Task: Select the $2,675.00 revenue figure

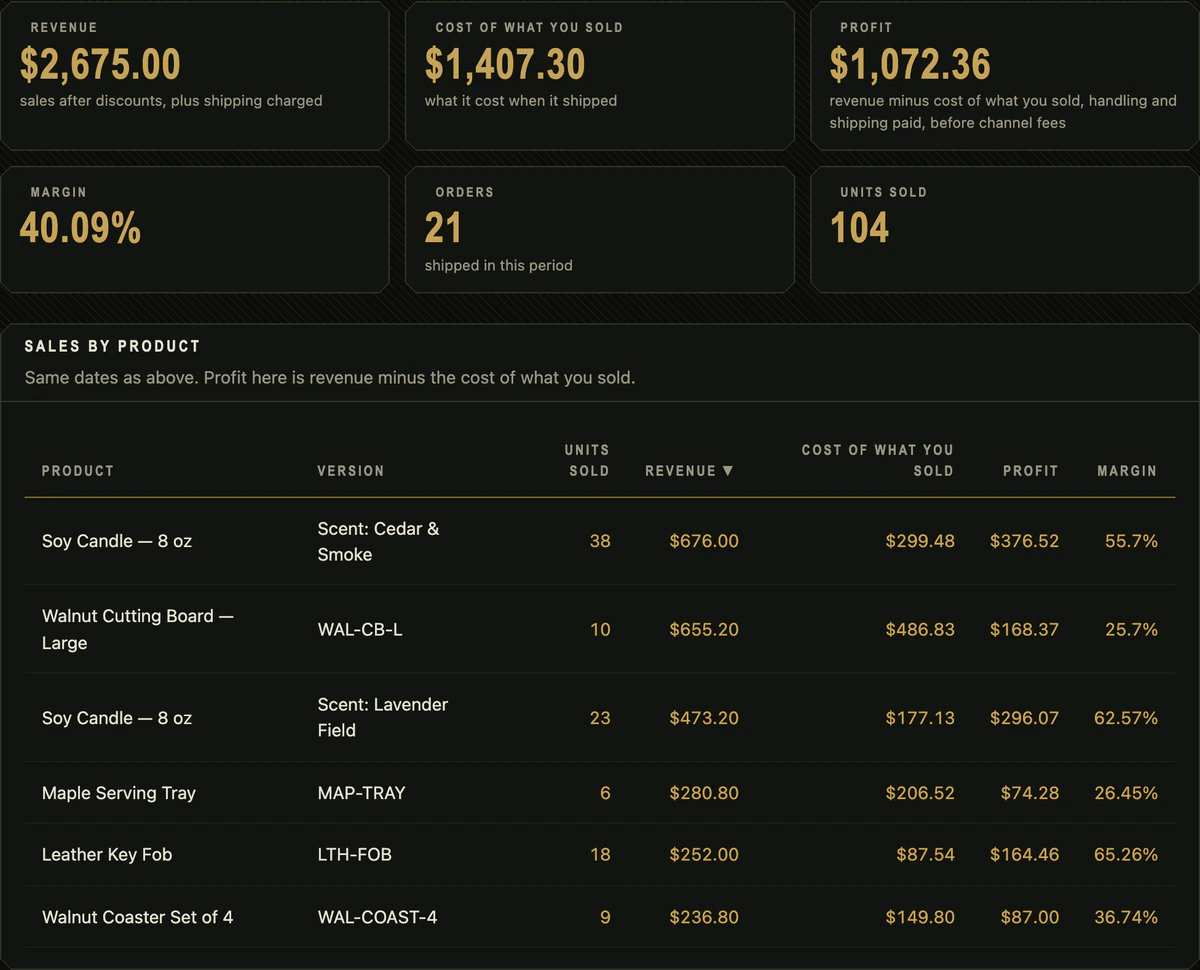Action: (x=100, y=65)
